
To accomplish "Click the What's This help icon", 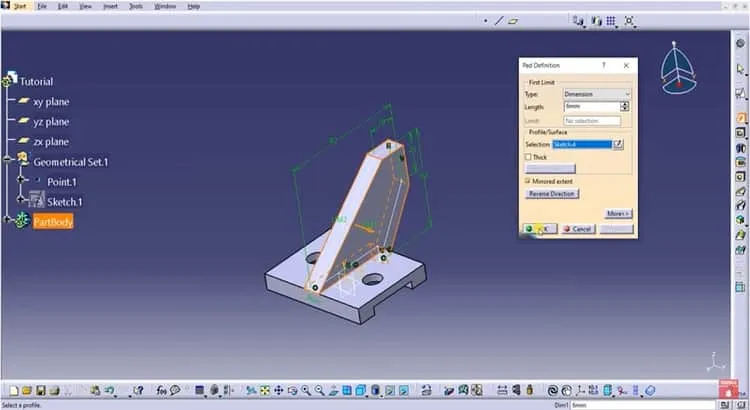I will [138, 391].
